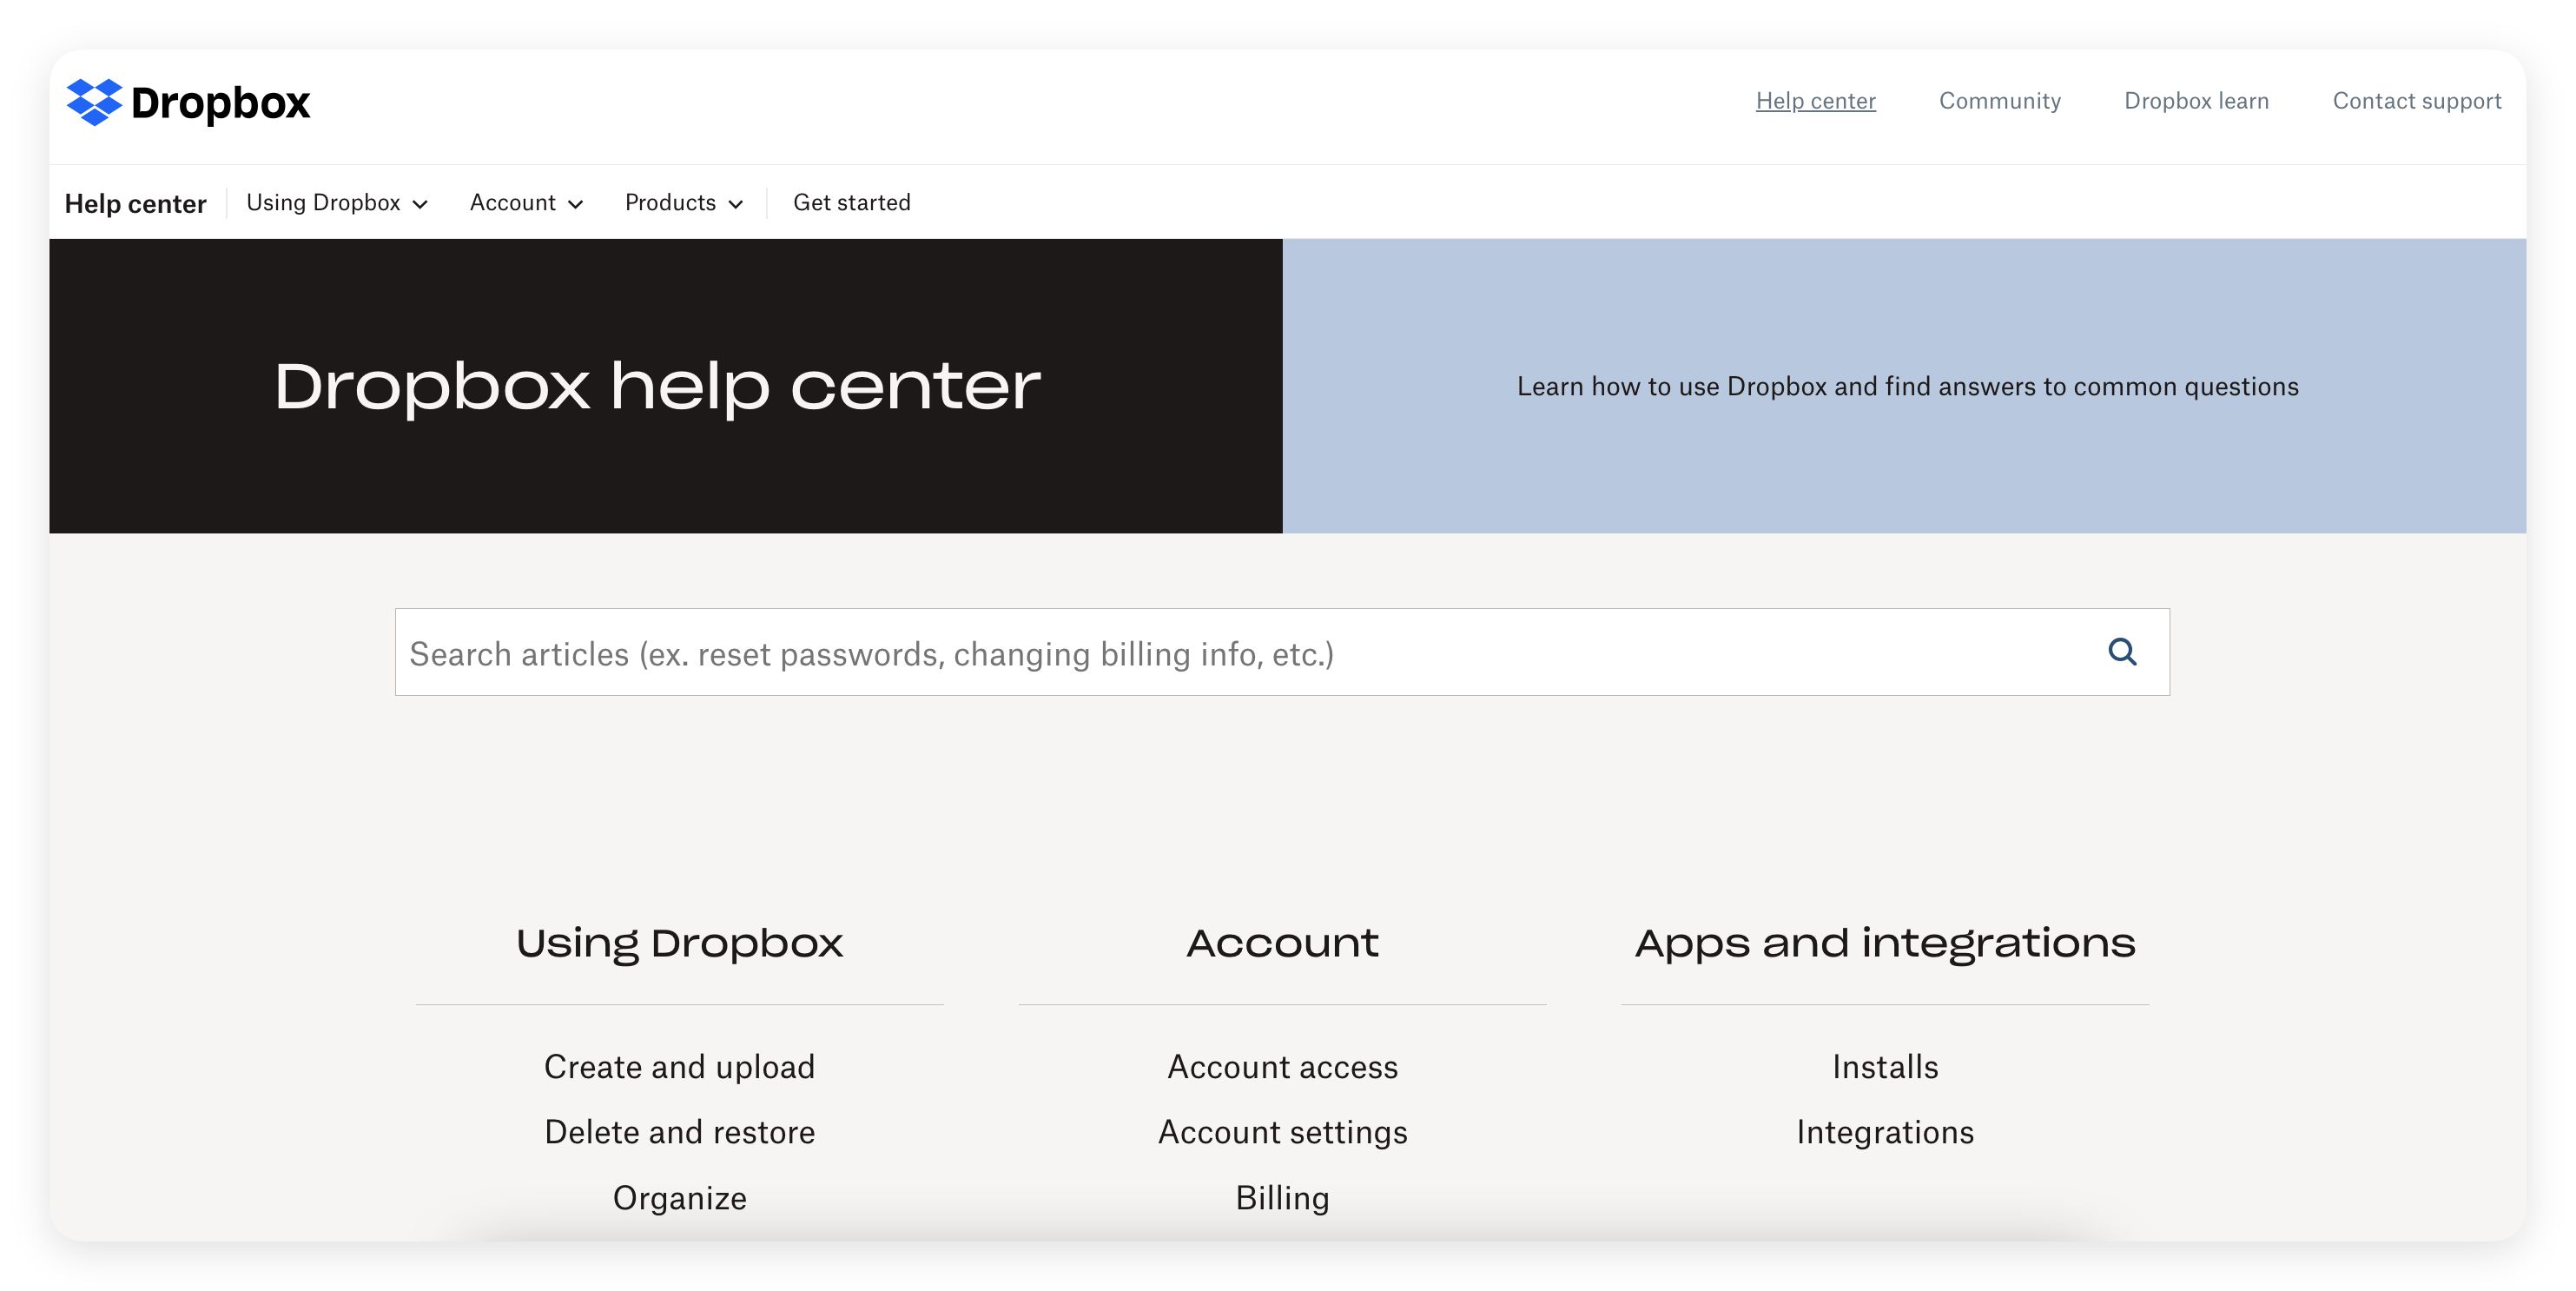Click 'Learn how to use Dropbox' tagline
The width and height of the screenshot is (2576, 1291).
[x=1908, y=387]
